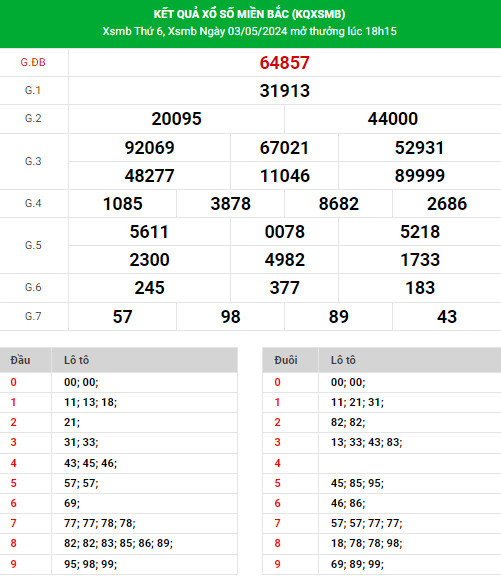Click red head digit 7 in Đầu table
501x576 pixels.
click(x=13, y=523)
